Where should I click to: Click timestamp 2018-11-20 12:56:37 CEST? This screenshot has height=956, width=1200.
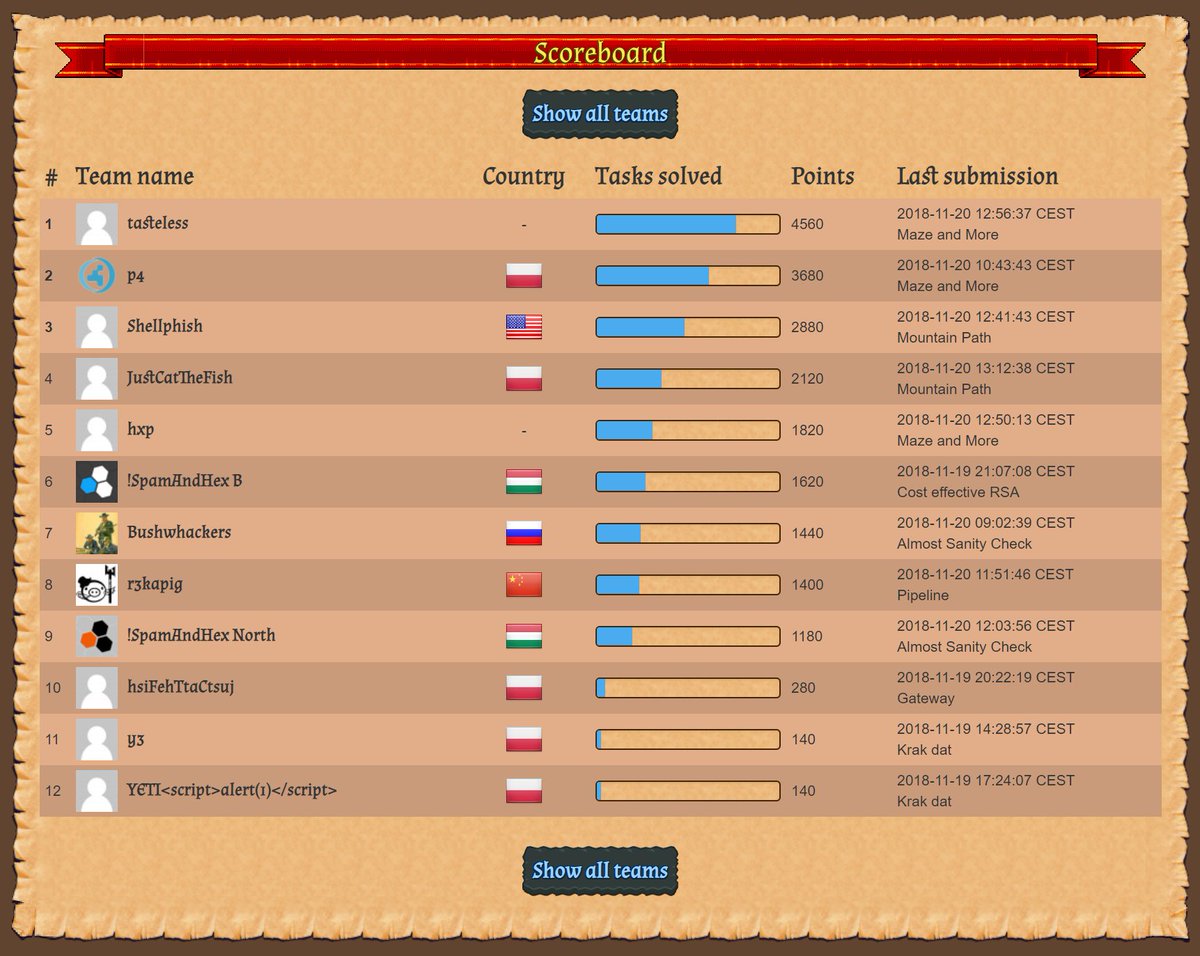986,213
